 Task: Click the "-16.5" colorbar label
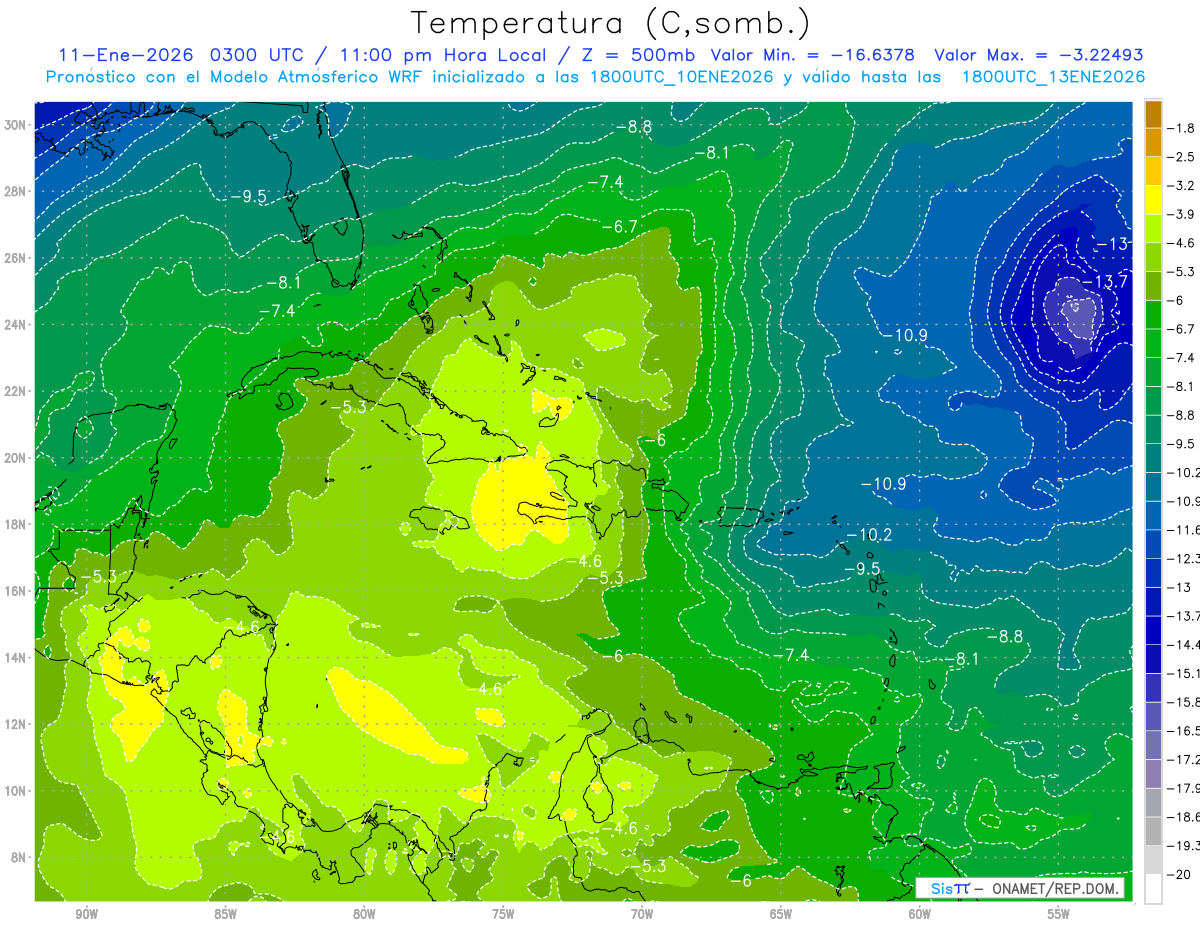1186,730
